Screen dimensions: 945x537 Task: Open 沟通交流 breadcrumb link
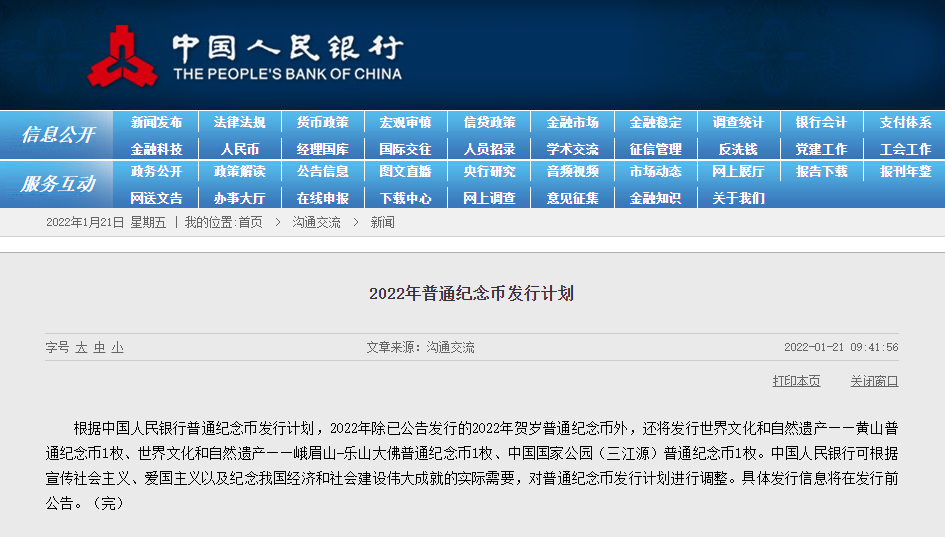point(316,222)
